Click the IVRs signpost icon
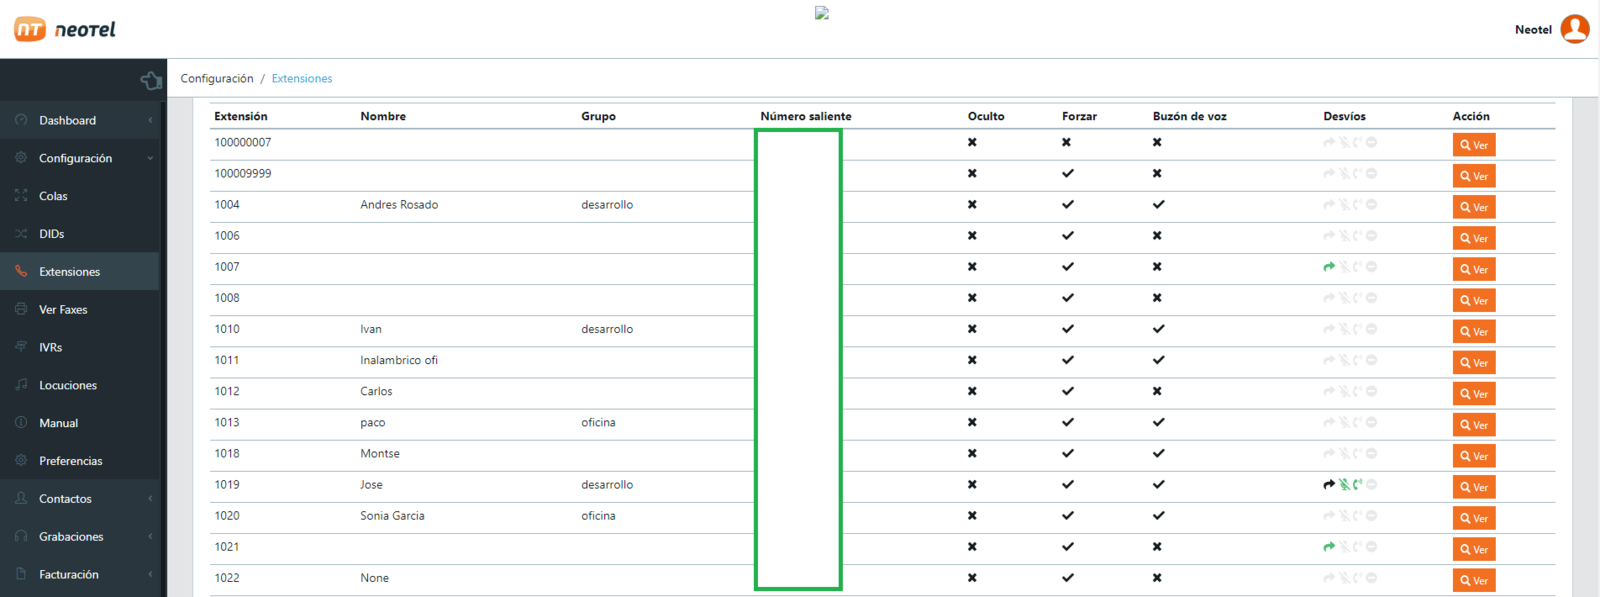 tap(21, 347)
